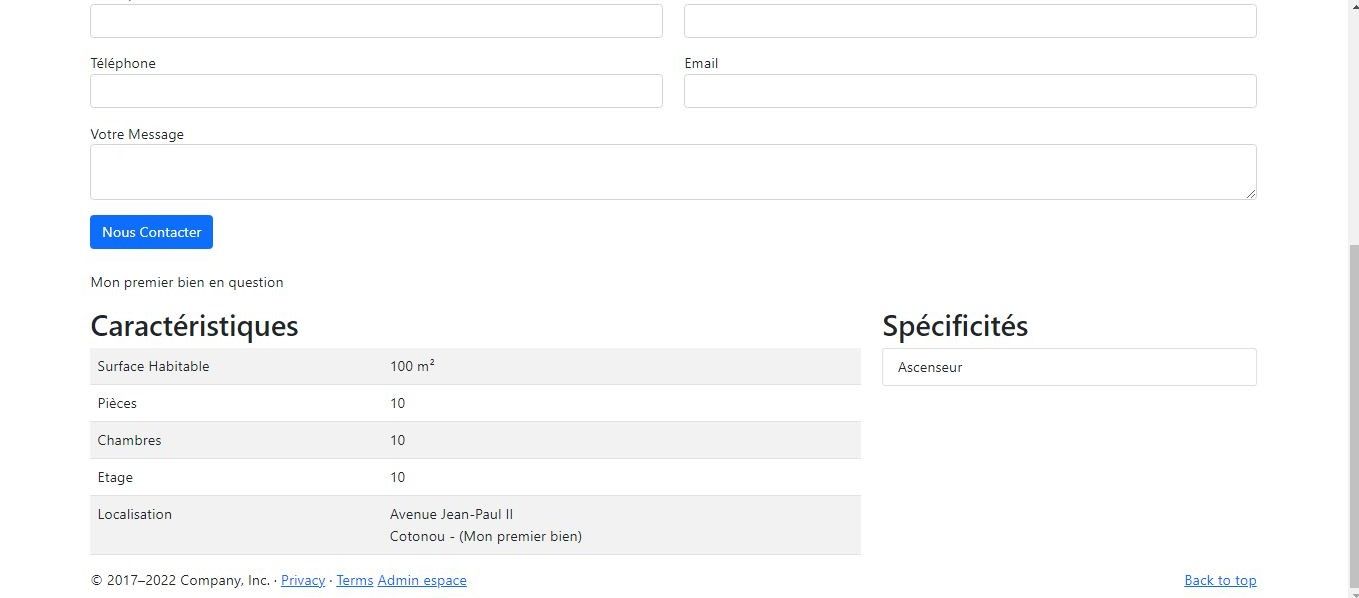Select the Ascenseur specificity item
The image size is (1359, 598).
[x=1069, y=367]
